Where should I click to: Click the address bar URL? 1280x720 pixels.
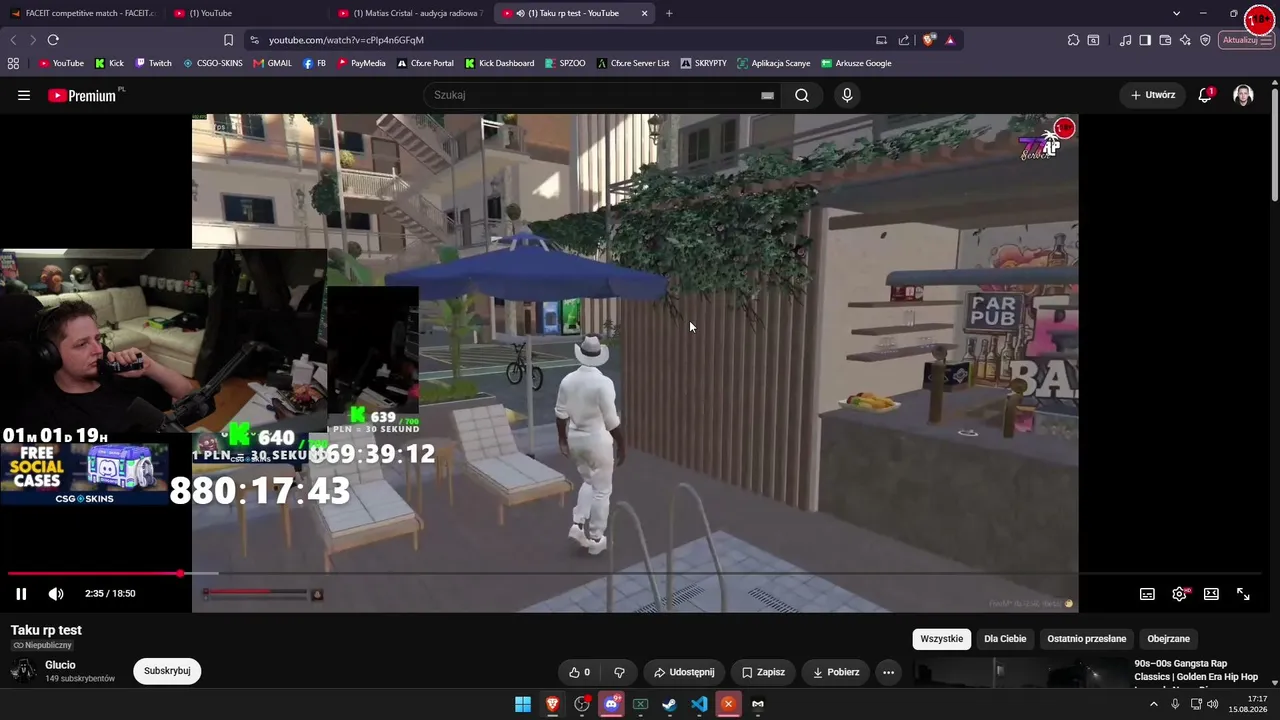coord(346,40)
